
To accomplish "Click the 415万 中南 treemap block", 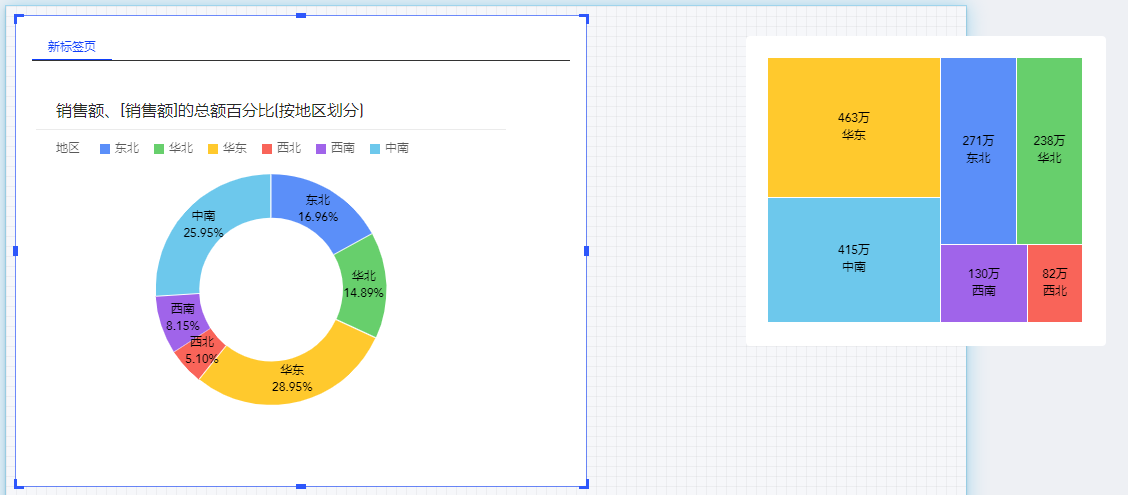I will (853, 259).
